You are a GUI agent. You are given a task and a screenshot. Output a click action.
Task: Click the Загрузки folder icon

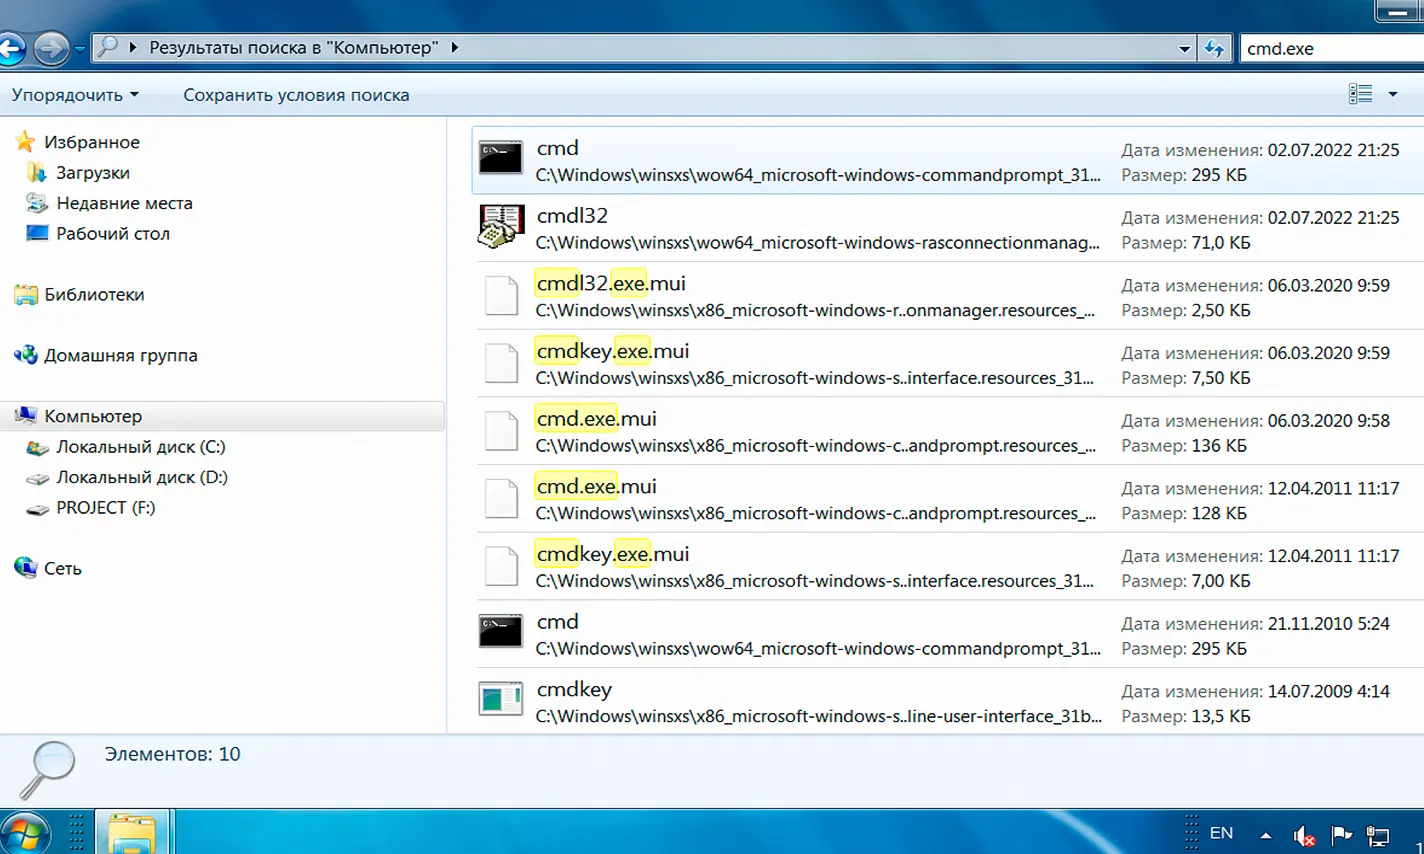click(x=37, y=172)
